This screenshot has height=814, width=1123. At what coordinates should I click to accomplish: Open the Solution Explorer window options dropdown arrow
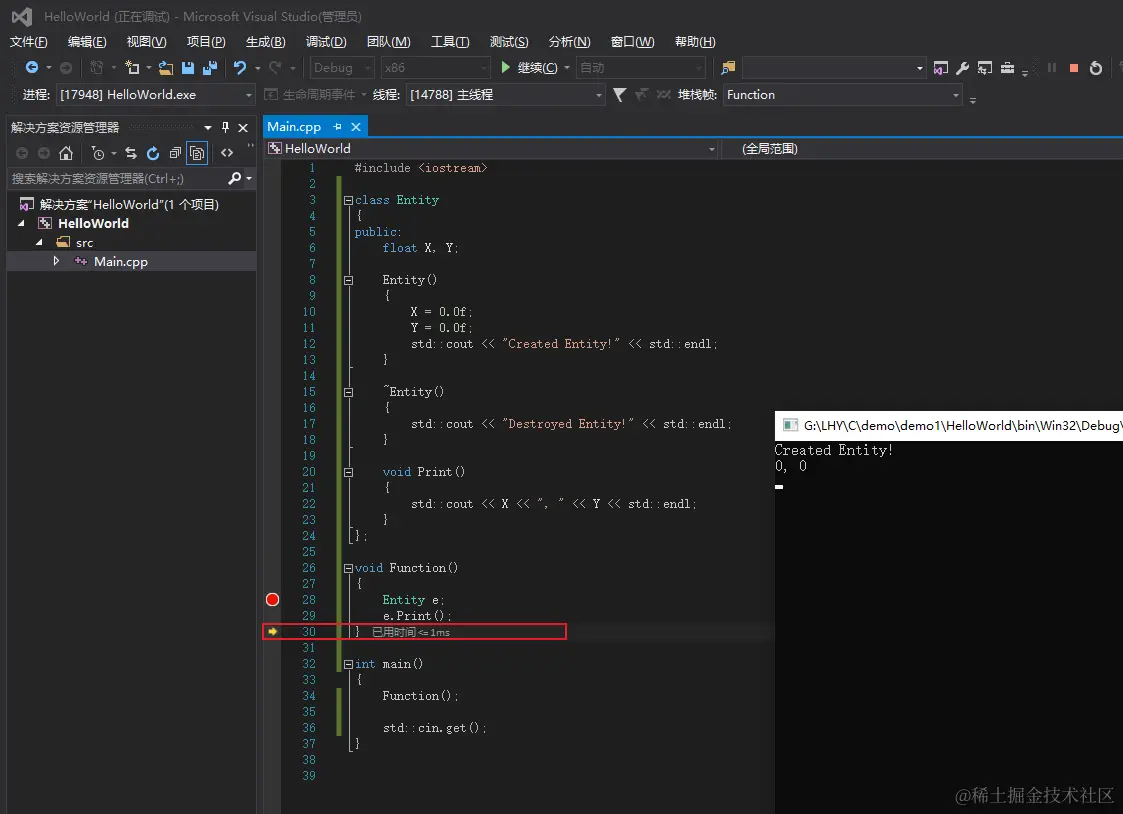click(208, 127)
